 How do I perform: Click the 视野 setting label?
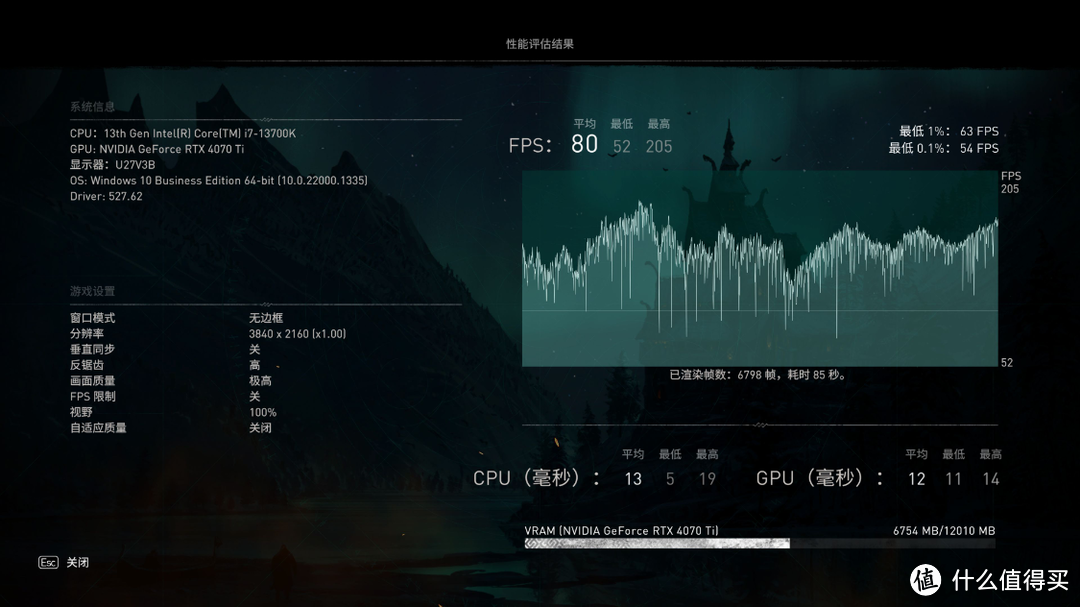[x=81, y=412]
